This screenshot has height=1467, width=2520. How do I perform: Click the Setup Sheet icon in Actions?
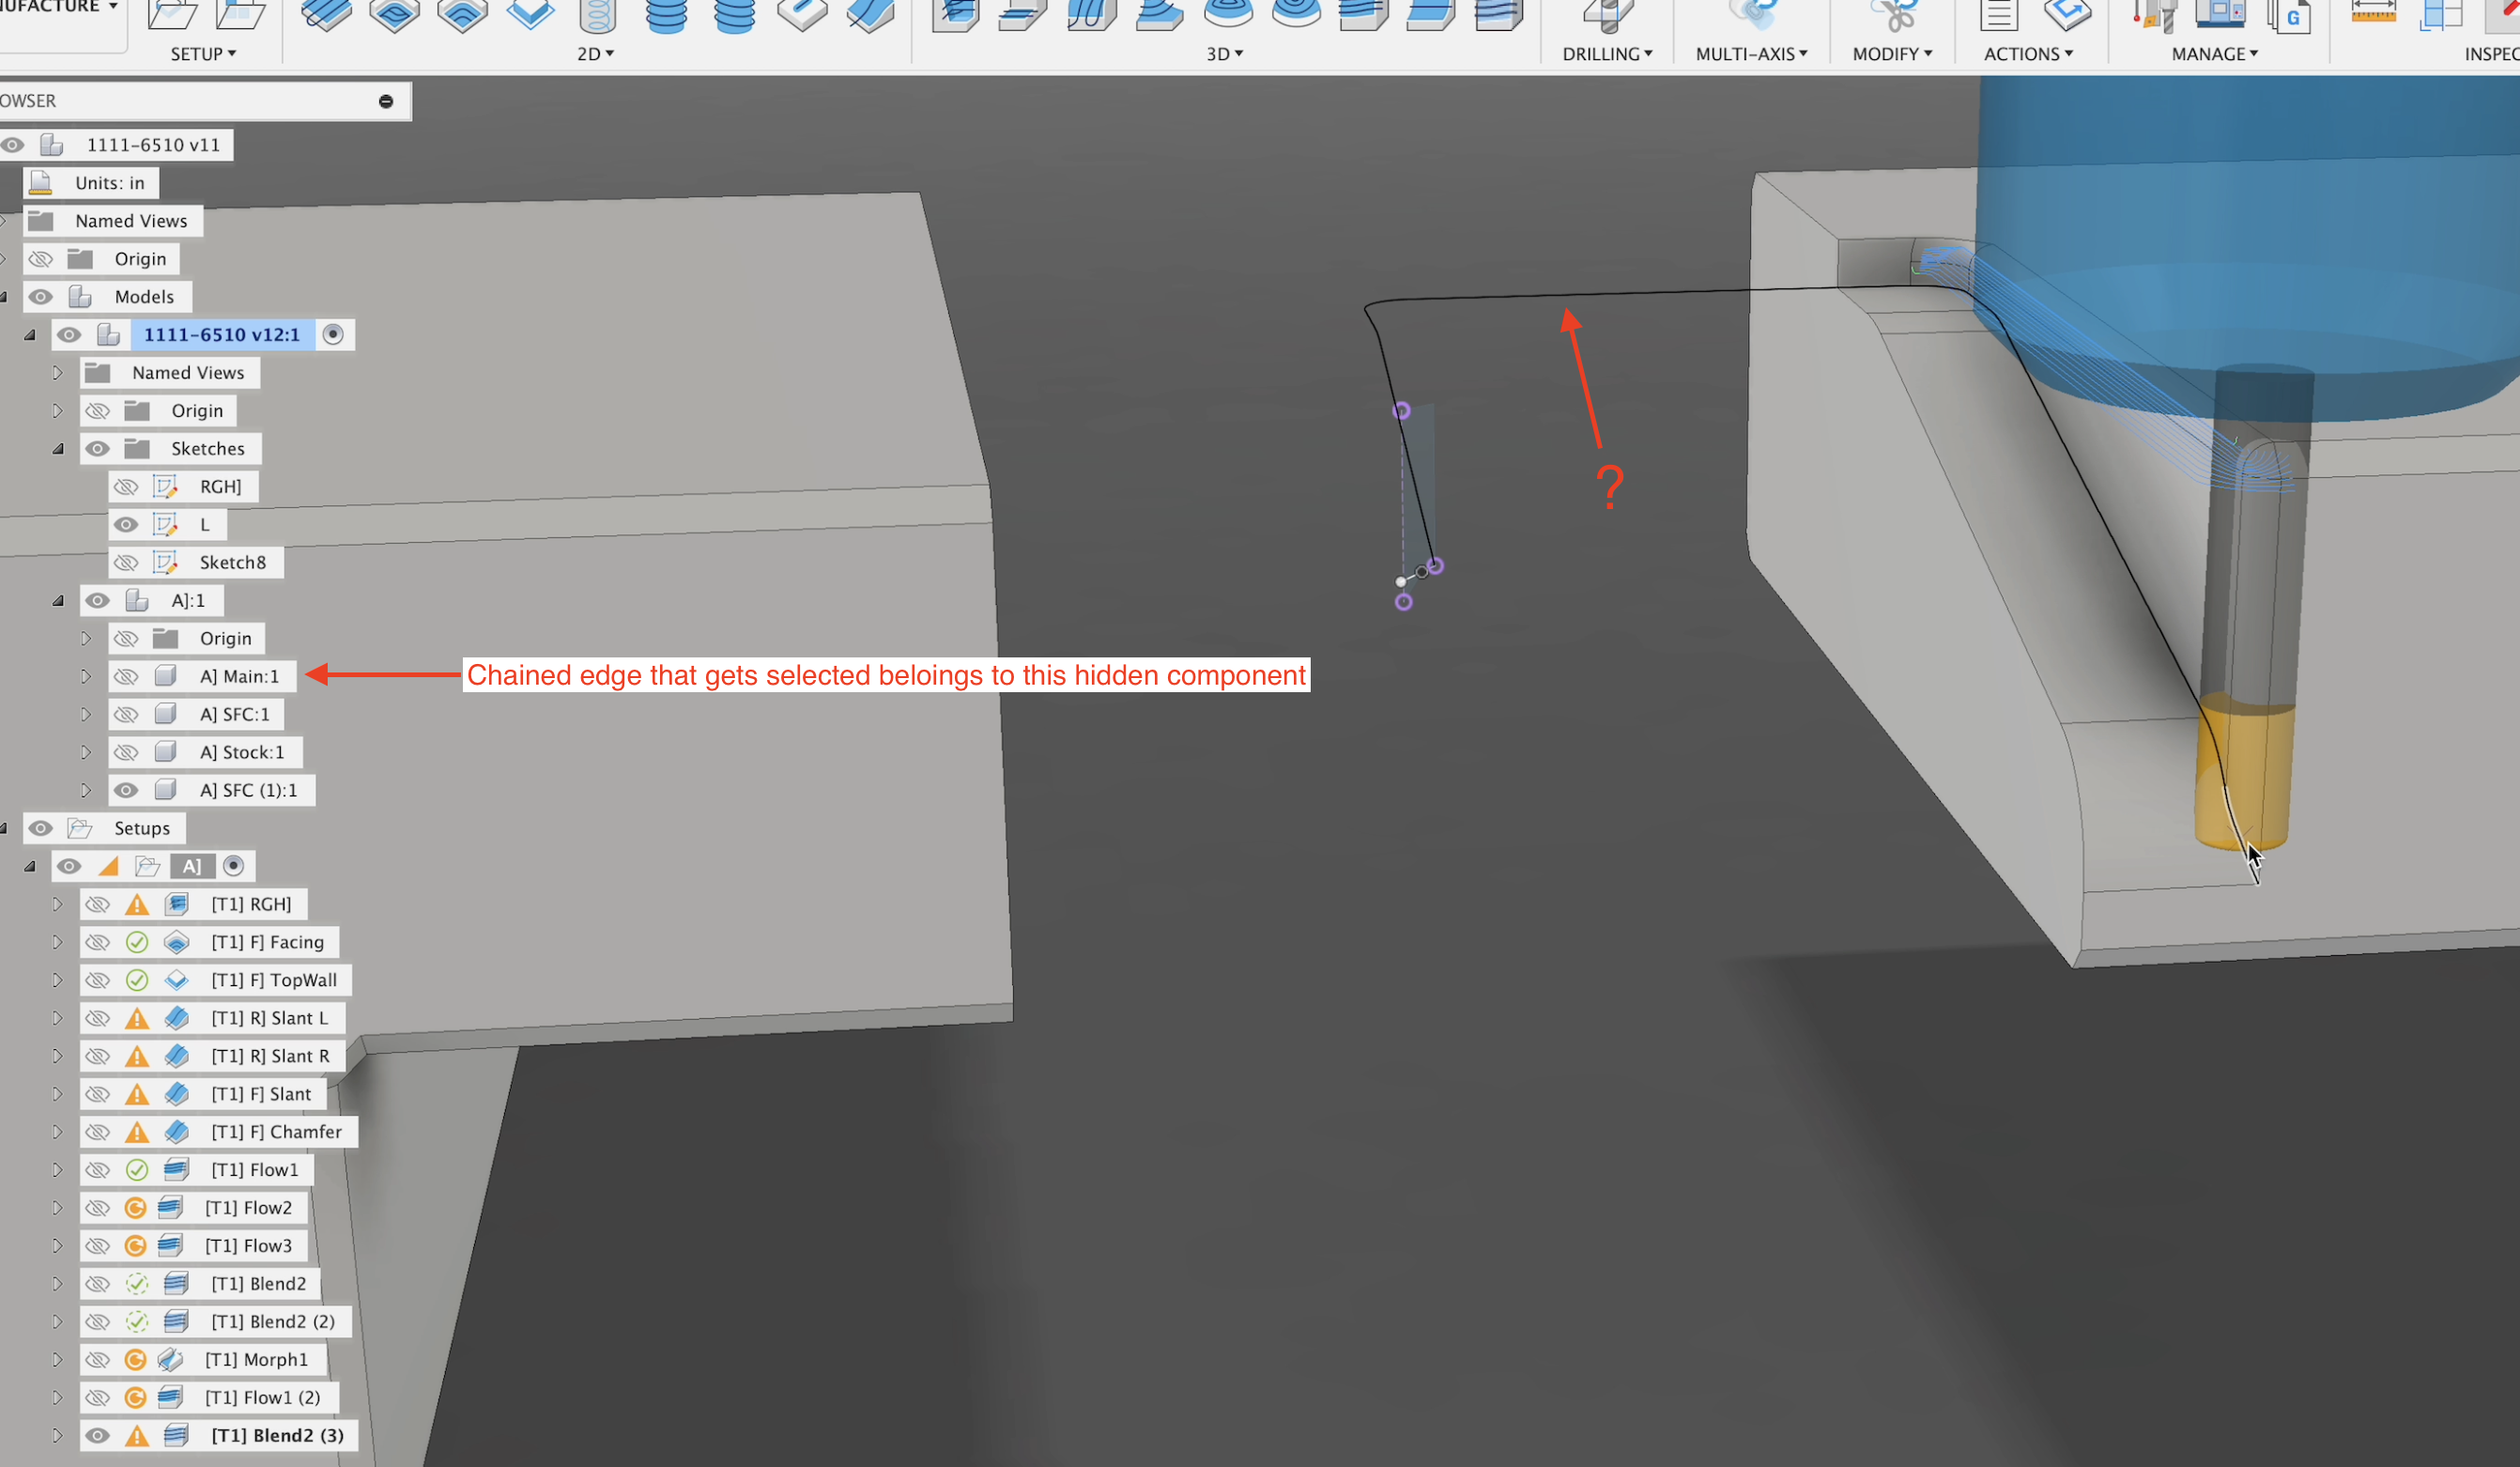click(x=1999, y=14)
